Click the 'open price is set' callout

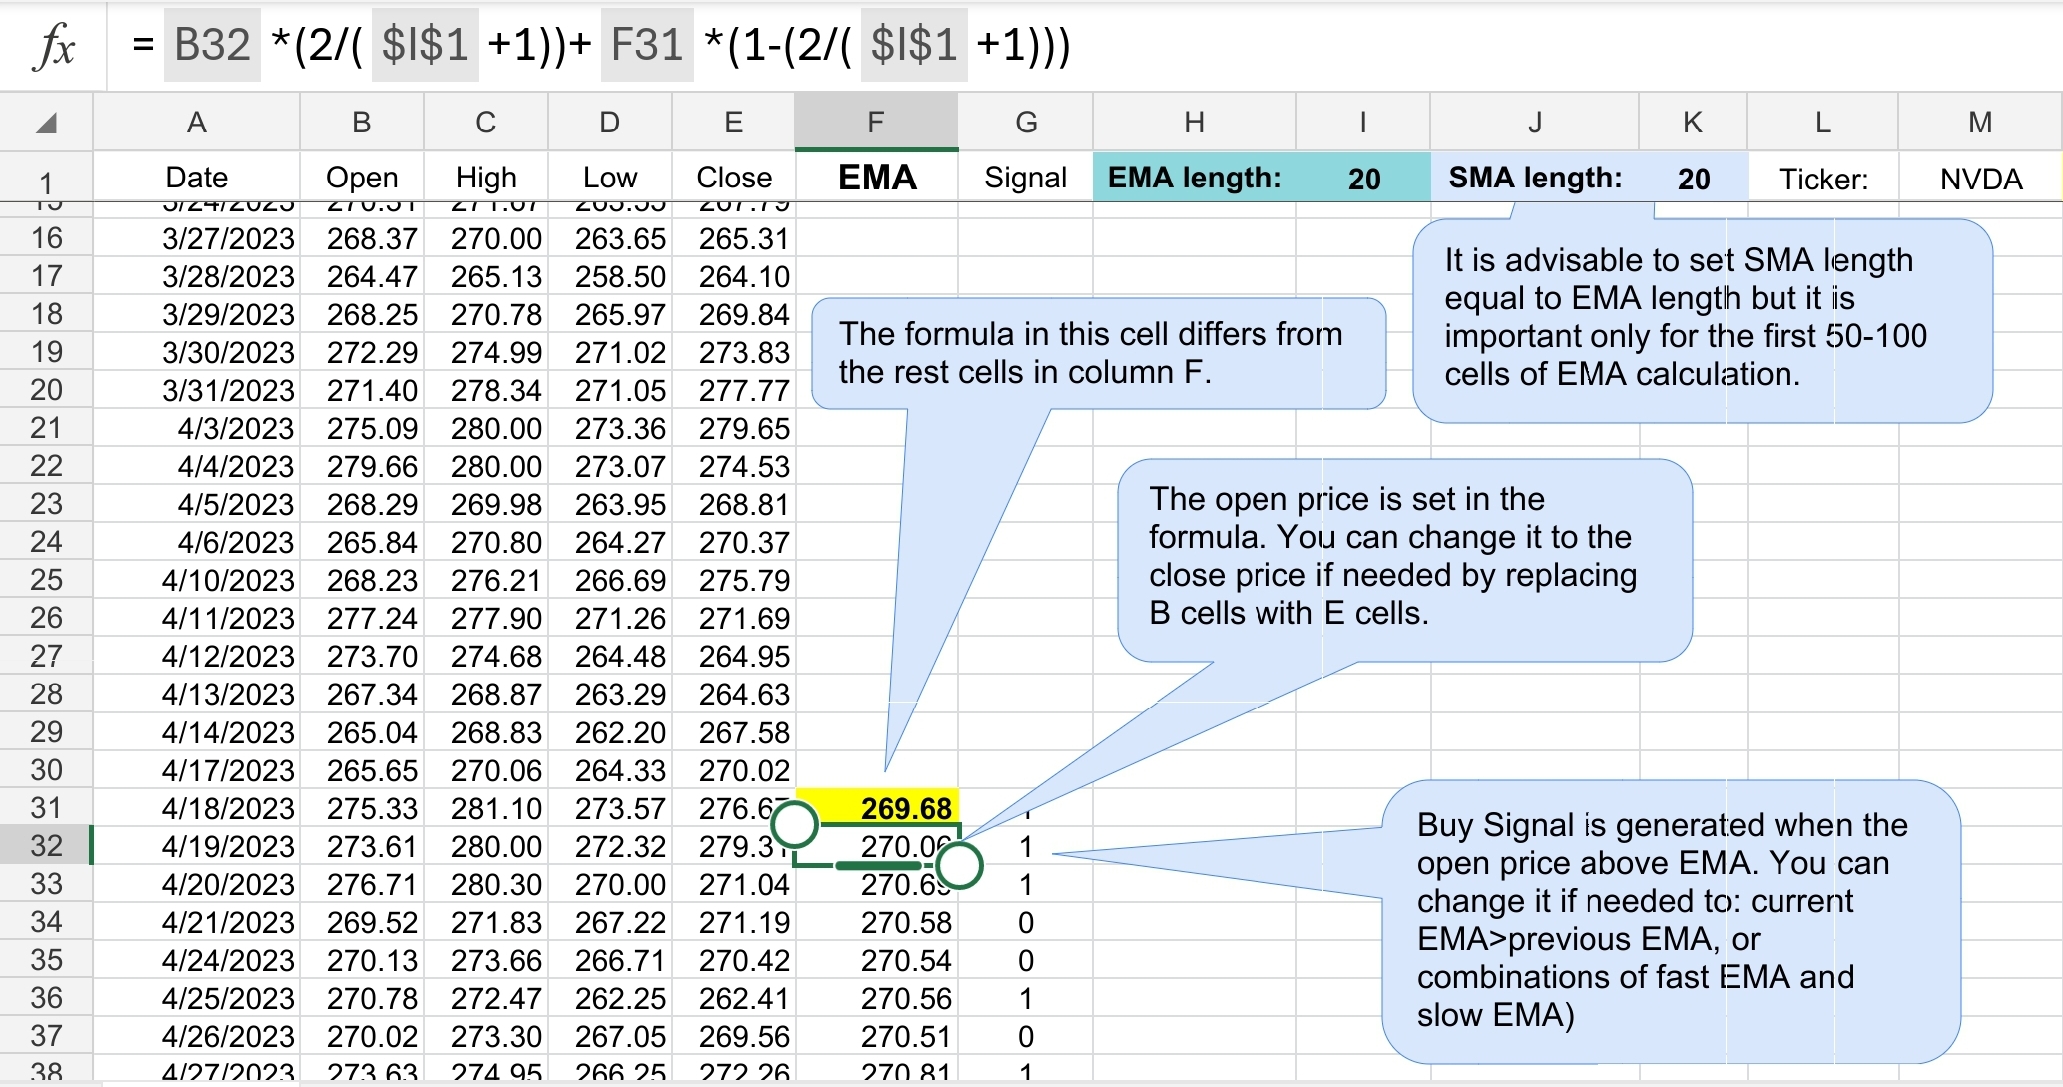1405,560
